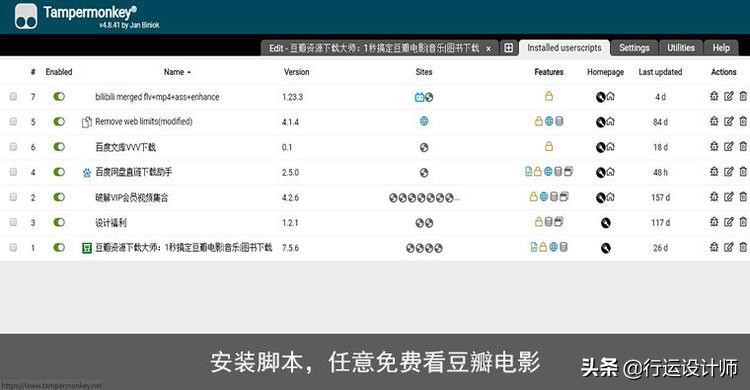Open homepage icon for 豆瓣资源下载大师 script
750x390 pixels.
606,248
